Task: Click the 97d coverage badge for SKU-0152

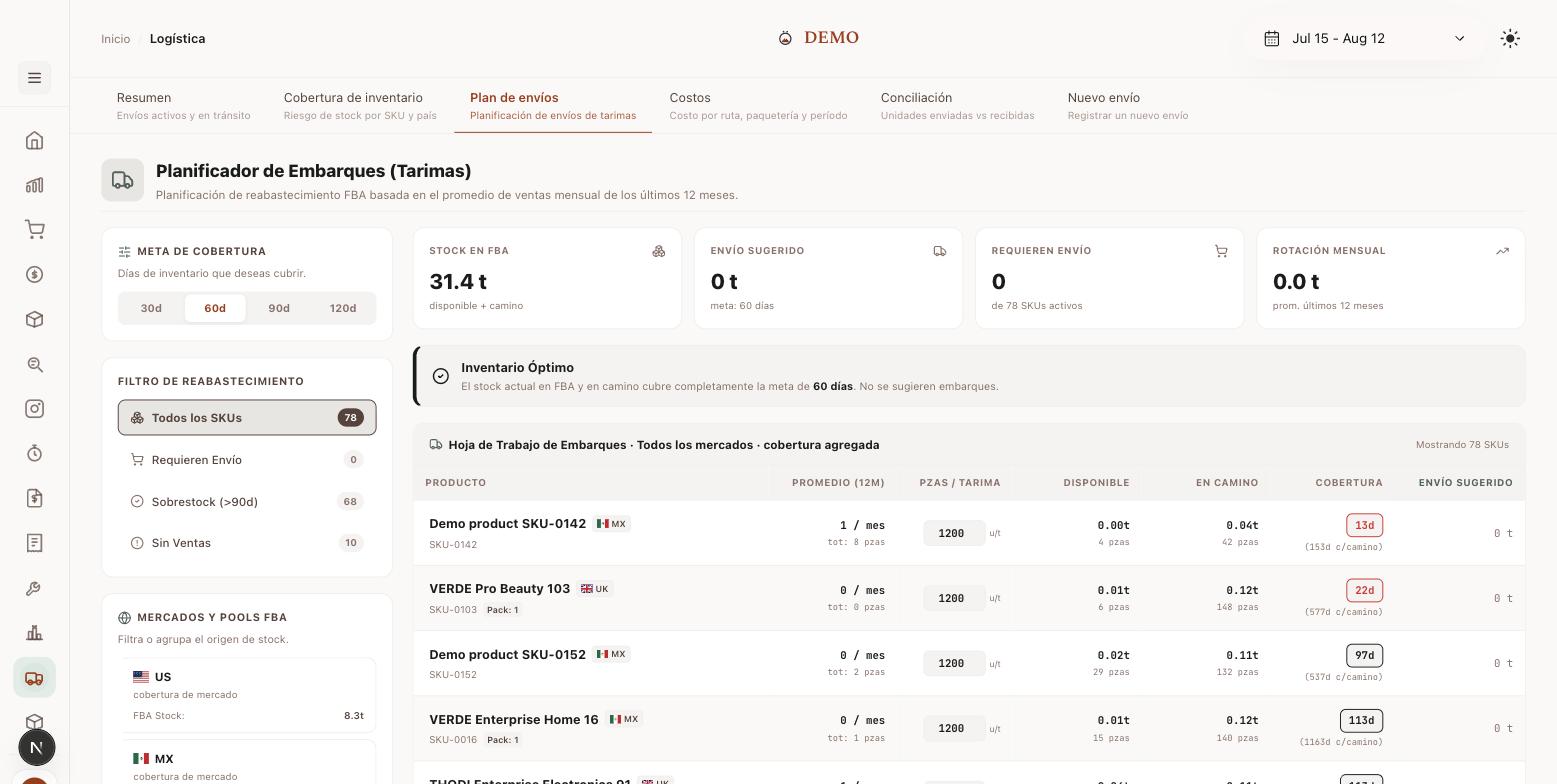Action: [1364, 656]
